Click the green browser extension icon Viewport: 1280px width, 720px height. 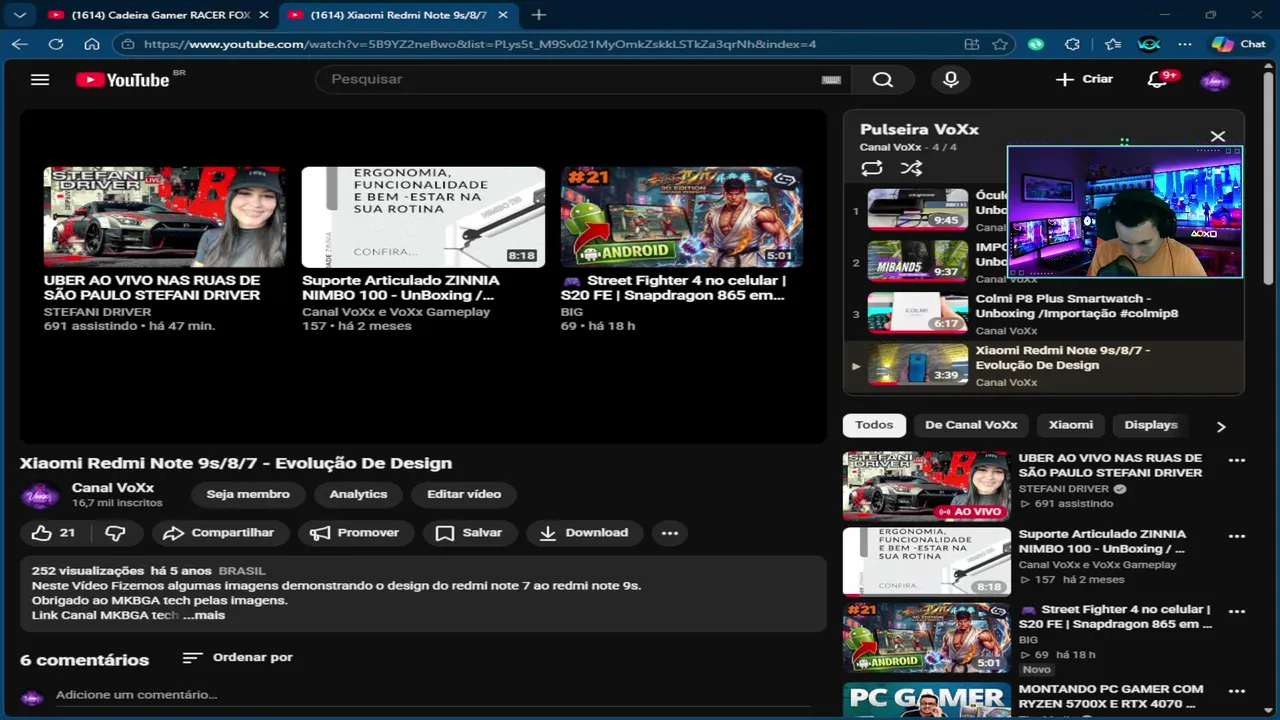1036,44
